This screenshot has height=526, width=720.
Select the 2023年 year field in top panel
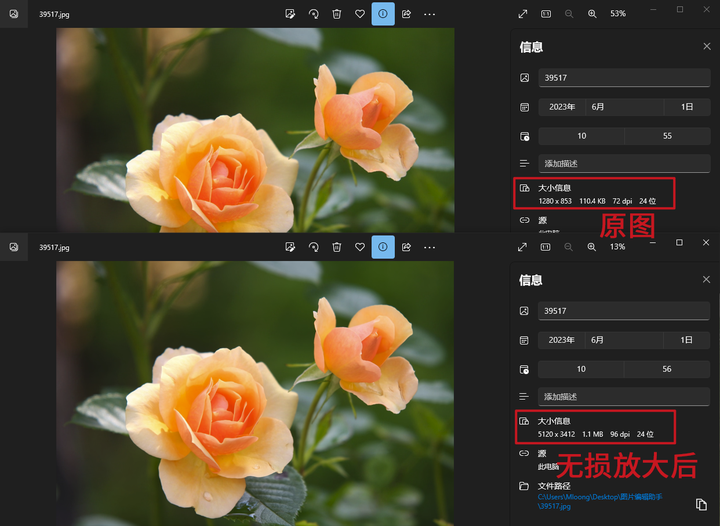pos(562,107)
